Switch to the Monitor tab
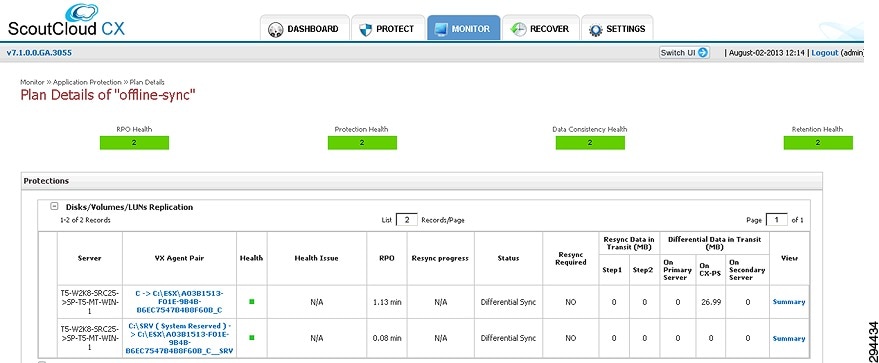 tap(463, 29)
